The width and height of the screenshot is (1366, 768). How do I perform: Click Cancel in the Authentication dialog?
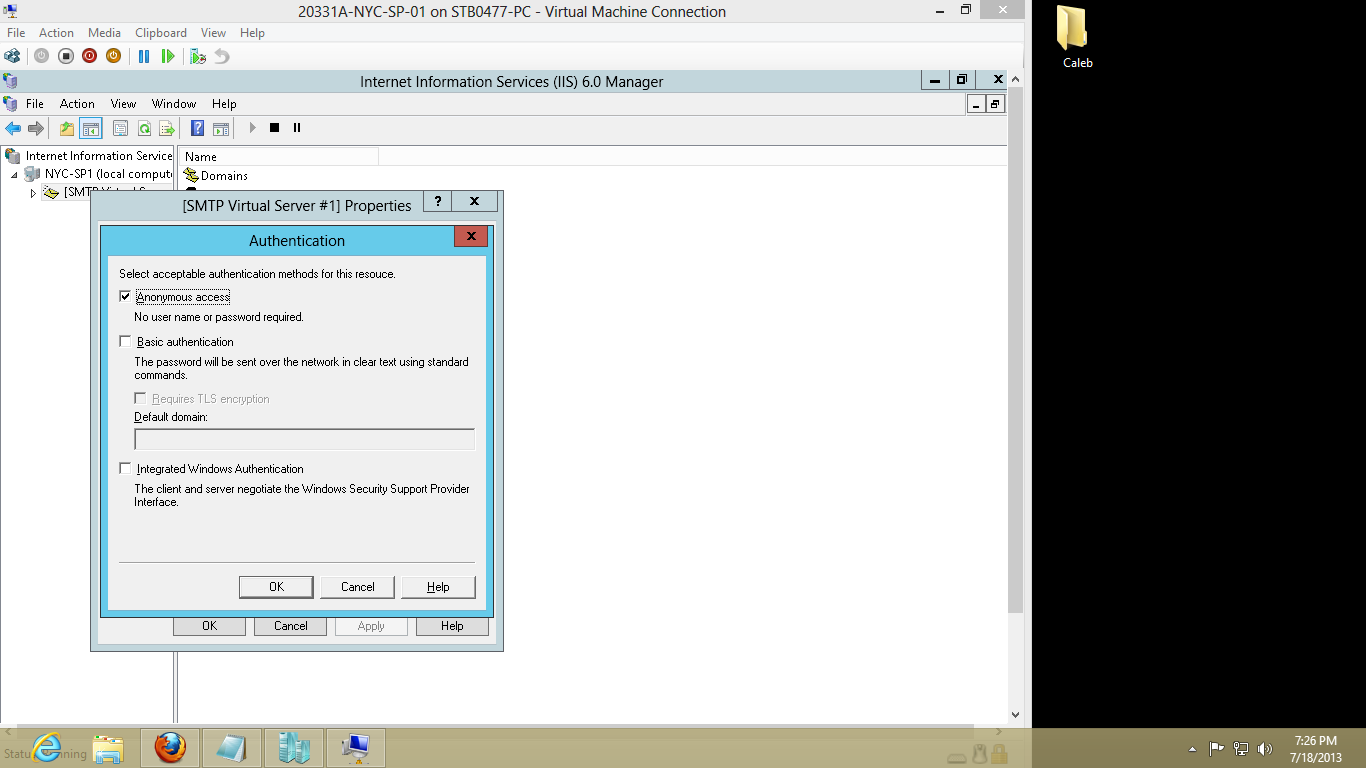point(357,587)
